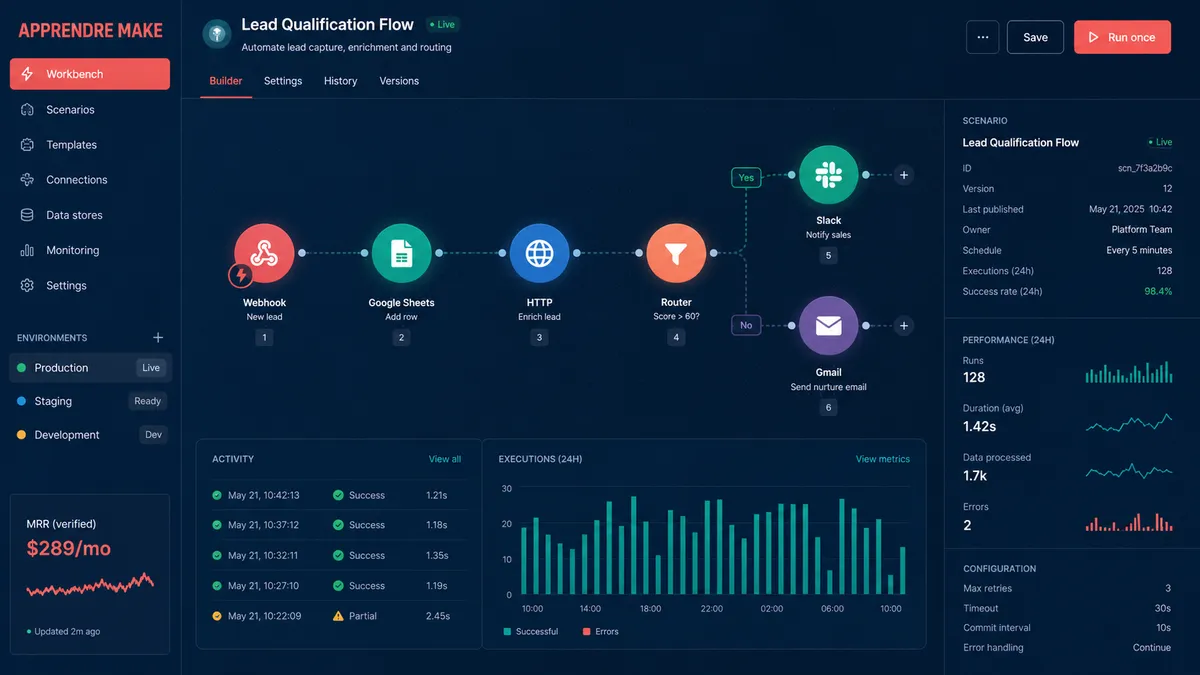
Task: Click the Runs mini bar chart
Action: click(x=1129, y=370)
